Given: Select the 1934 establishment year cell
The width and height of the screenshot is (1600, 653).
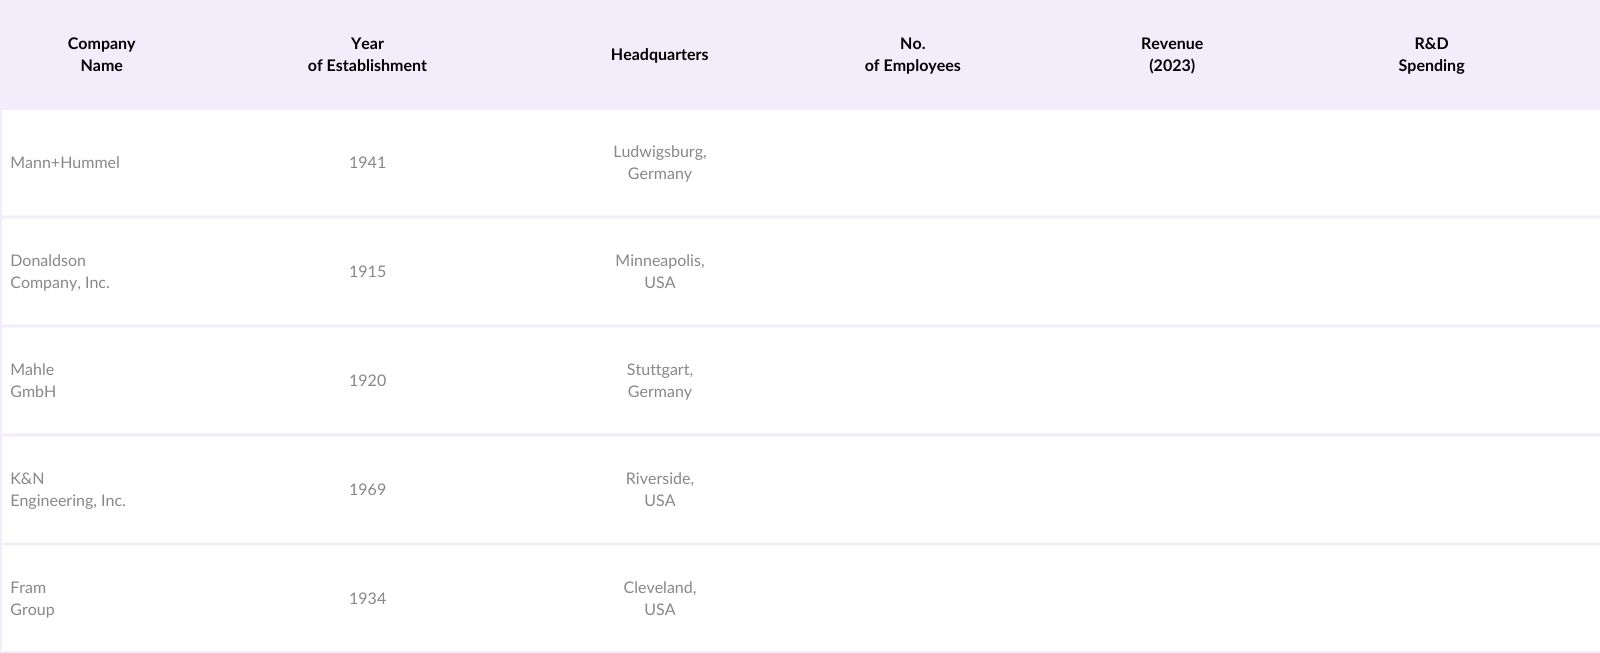Looking at the screenshot, I should point(367,599).
